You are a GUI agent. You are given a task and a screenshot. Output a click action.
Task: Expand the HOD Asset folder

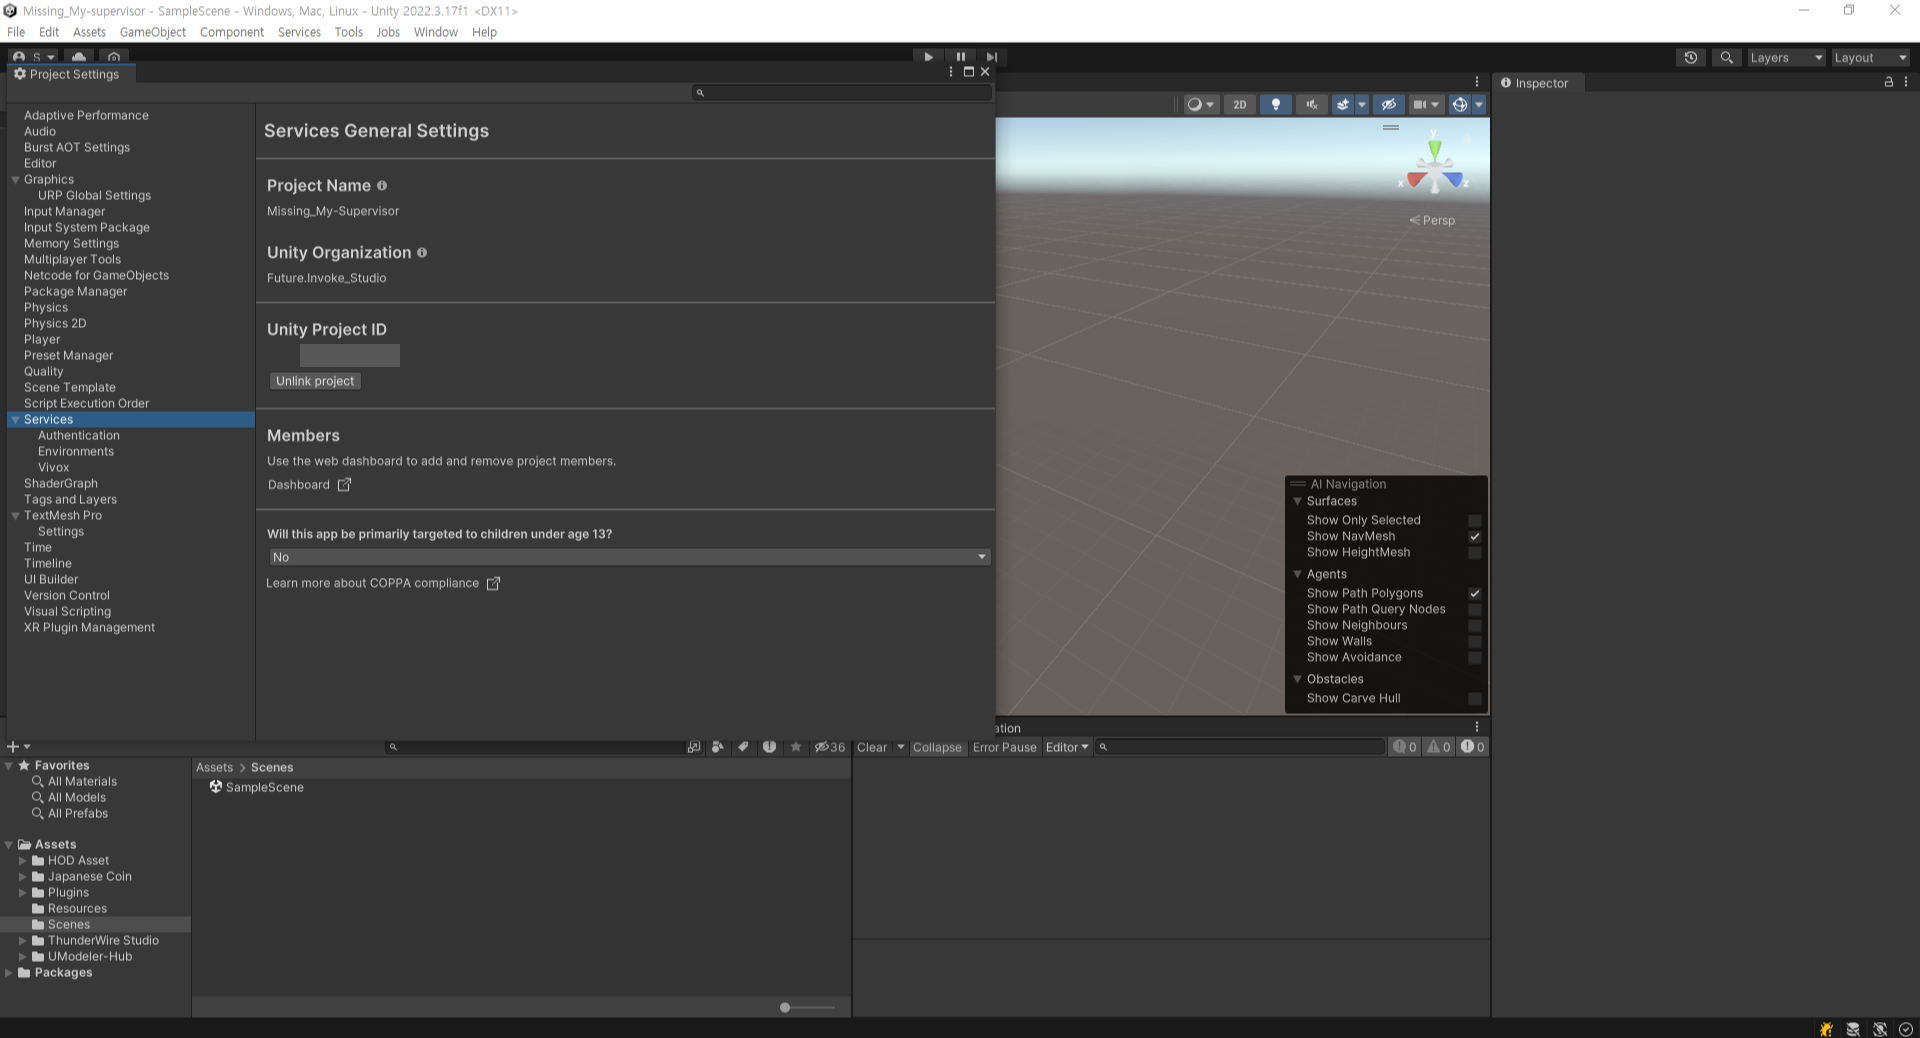(22, 860)
